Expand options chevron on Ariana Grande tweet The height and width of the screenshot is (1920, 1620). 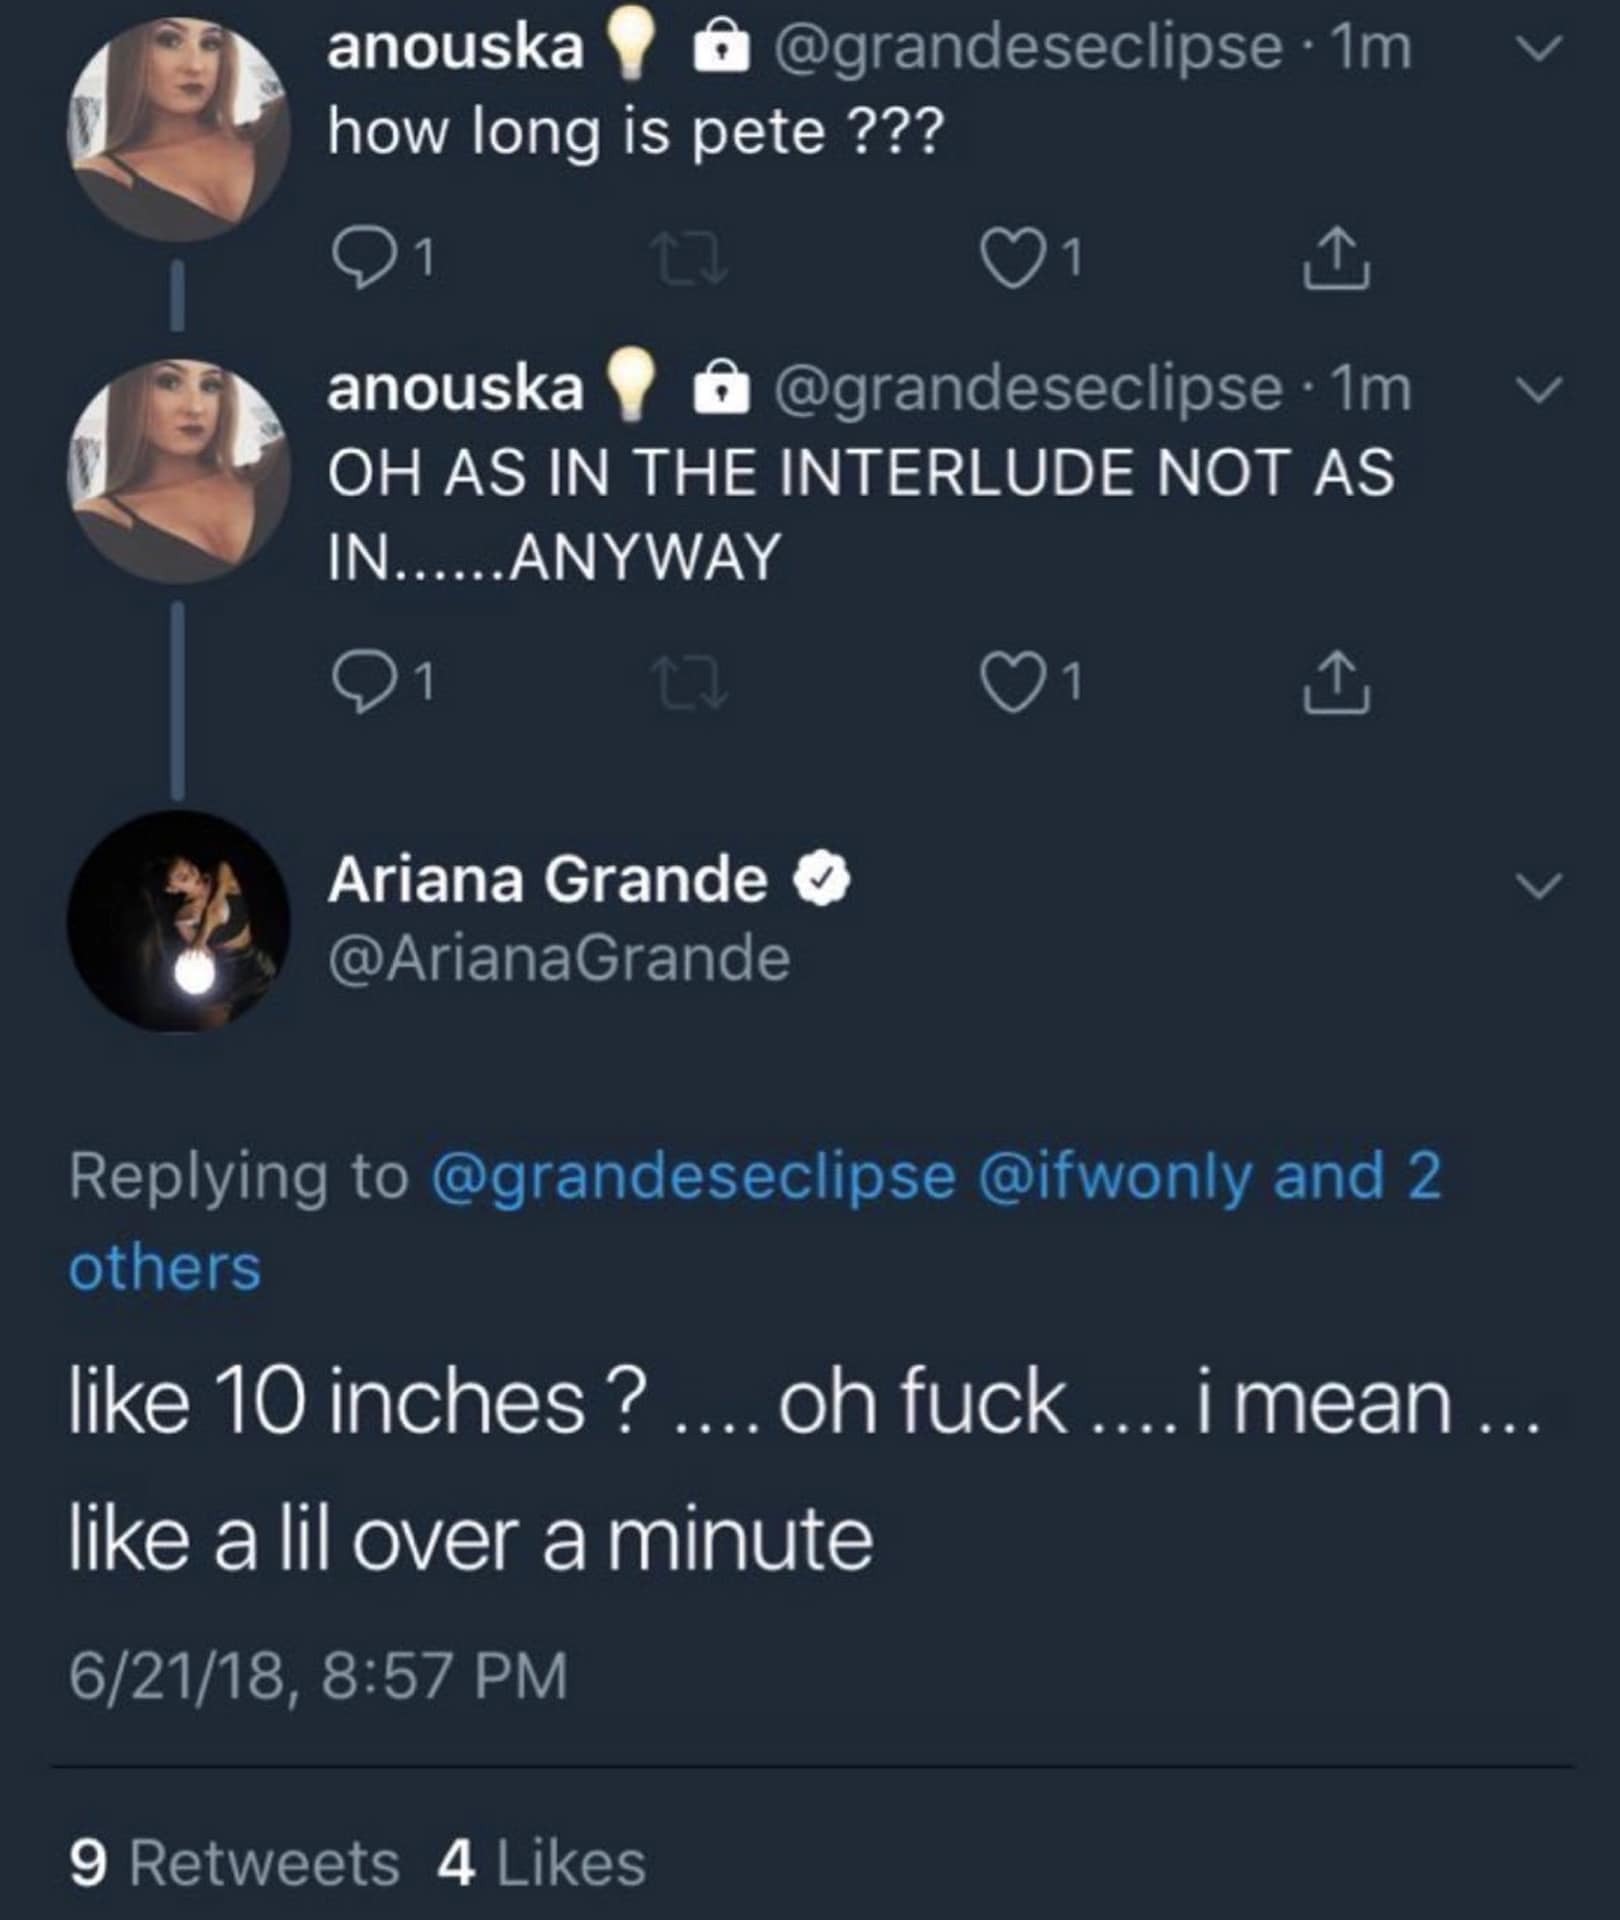click(1537, 884)
